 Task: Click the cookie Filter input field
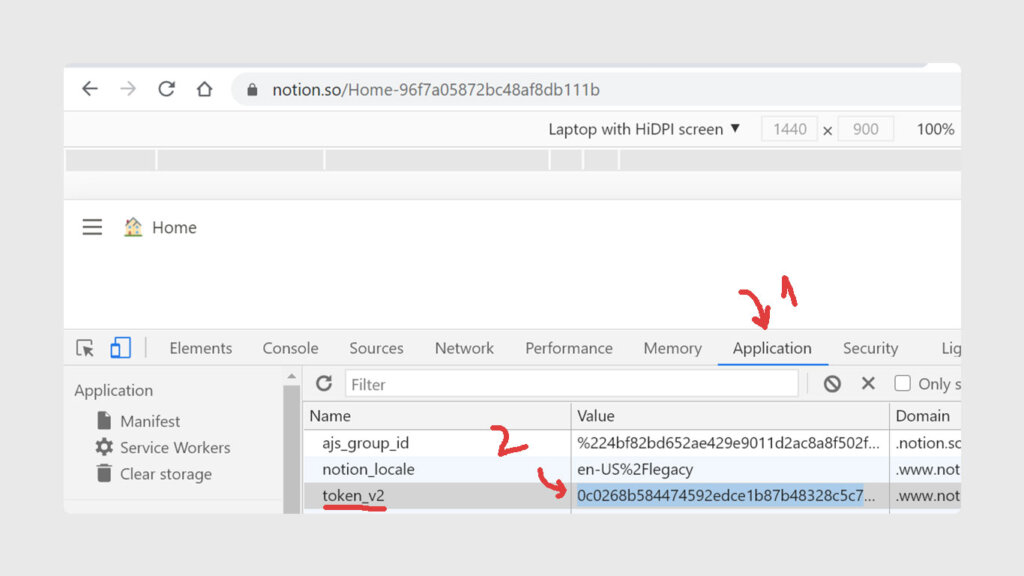coord(571,384)
